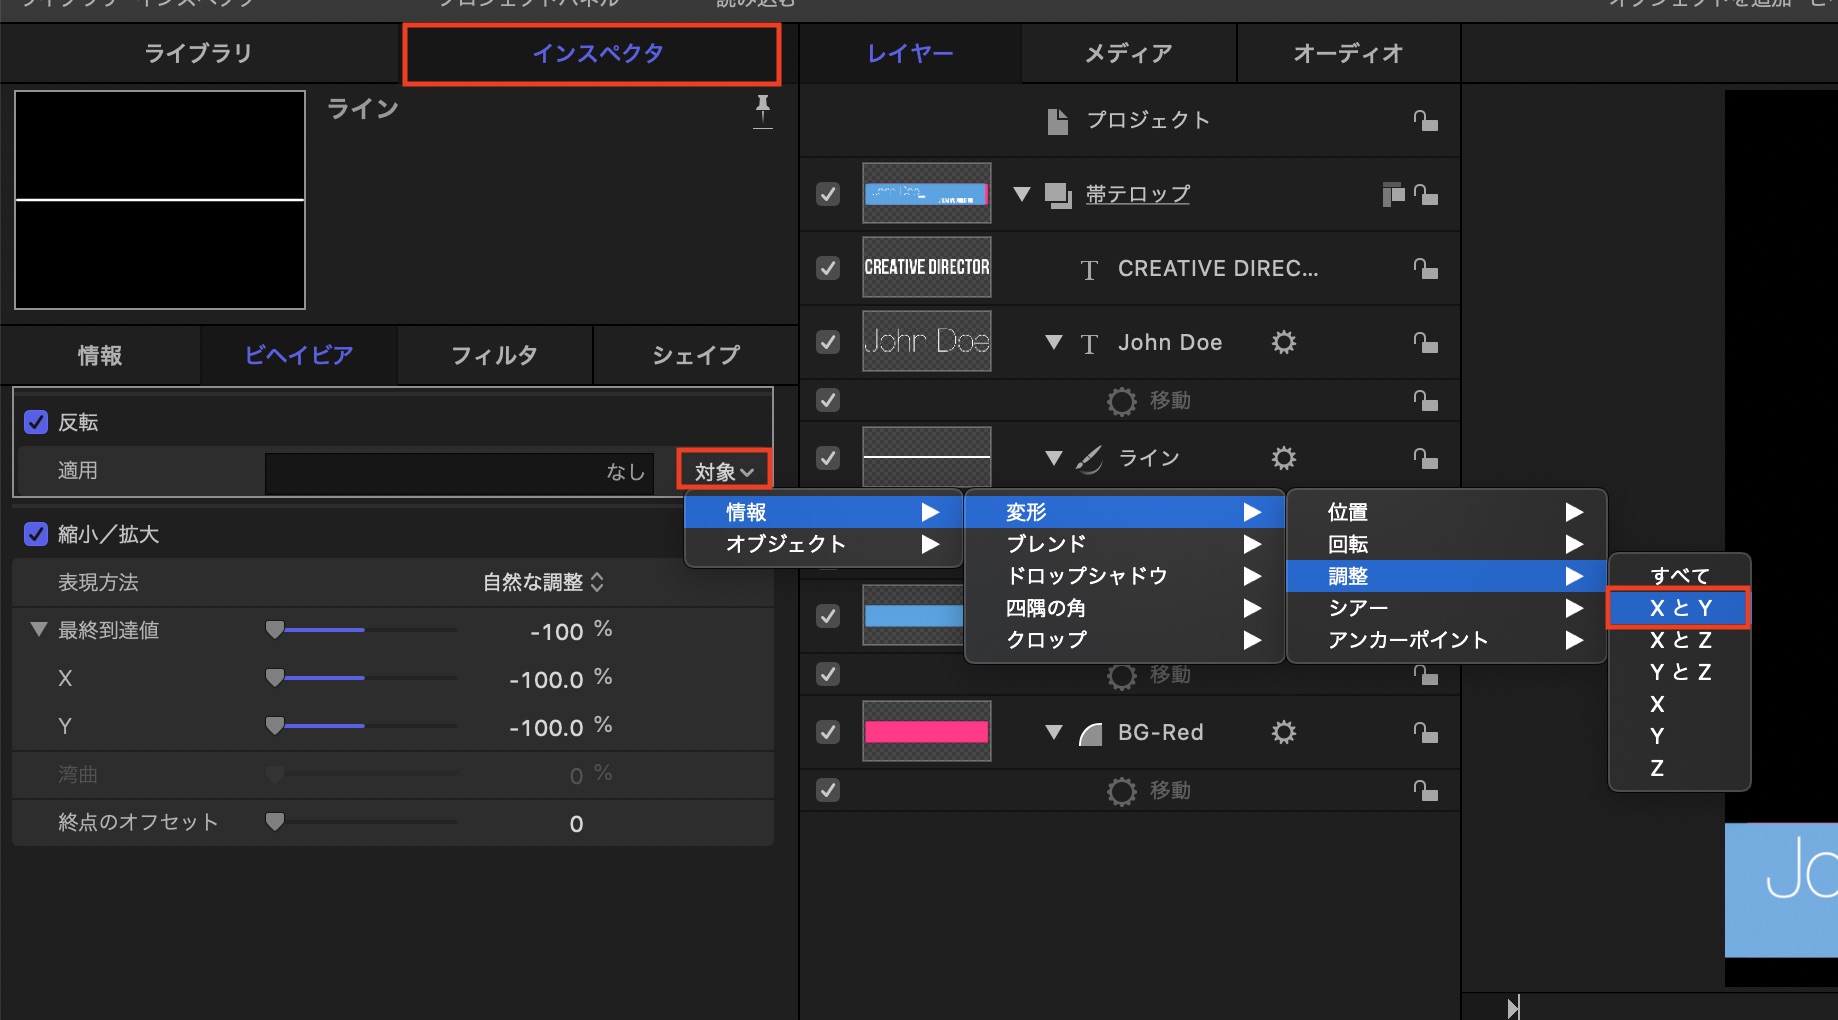This screenshot has height=1020, width=1838.
Task: Click the behavior gear on the BG-Red layer
Action: (x=1284, y=733)
